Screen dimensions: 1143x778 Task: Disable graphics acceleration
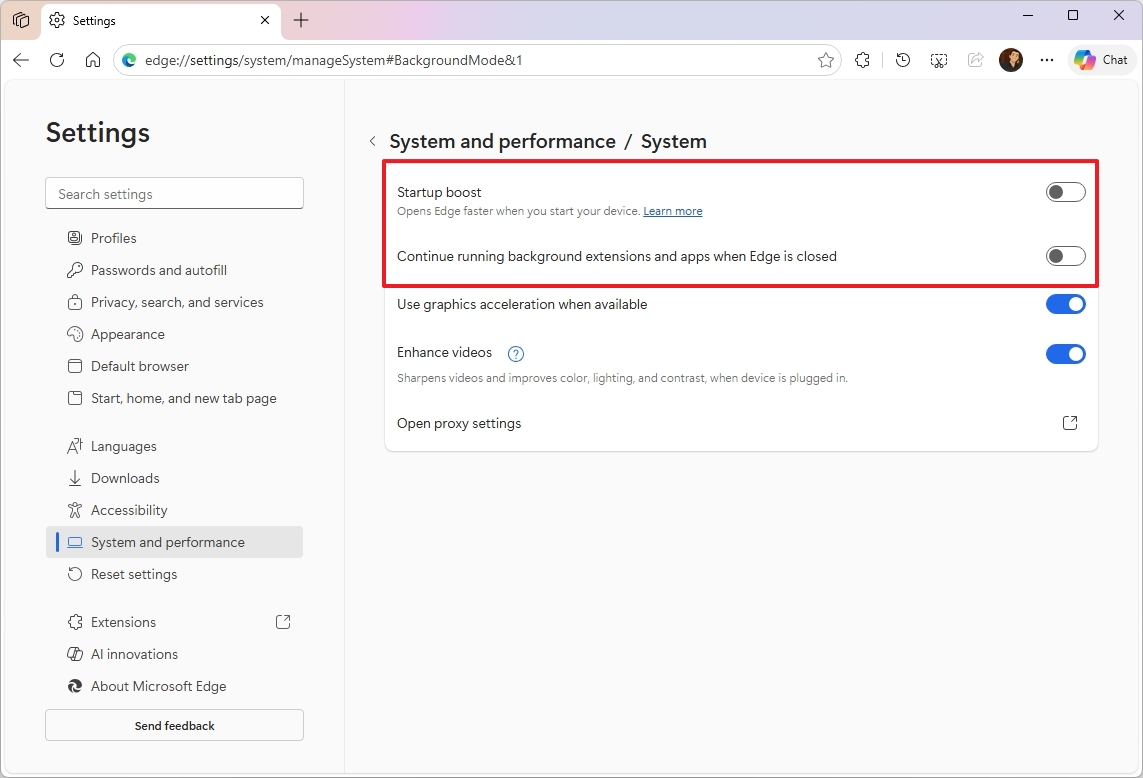[1065, 304]
